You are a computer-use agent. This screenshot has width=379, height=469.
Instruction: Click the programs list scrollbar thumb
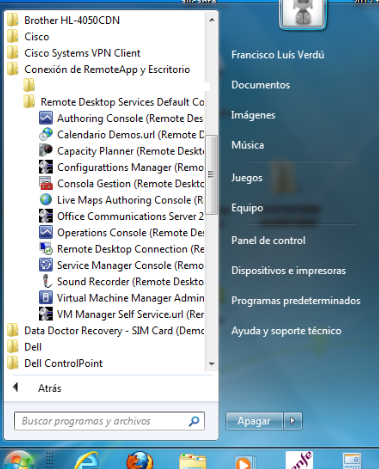[x=211, y=174]
